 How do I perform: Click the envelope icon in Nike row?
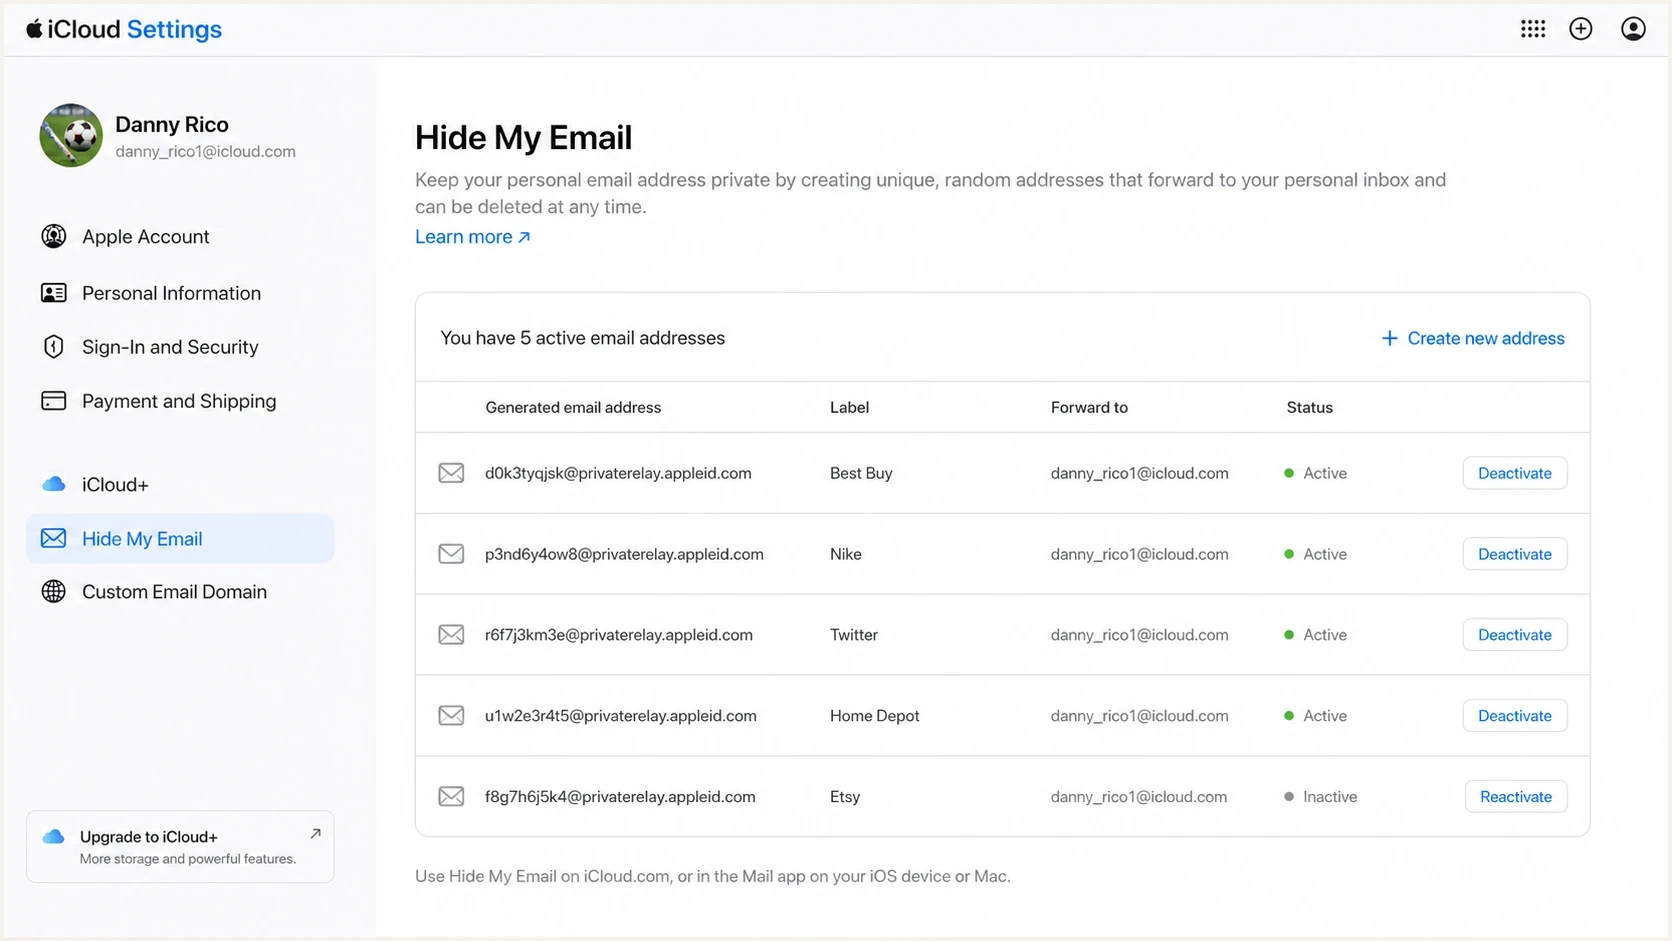coord(451,554)
